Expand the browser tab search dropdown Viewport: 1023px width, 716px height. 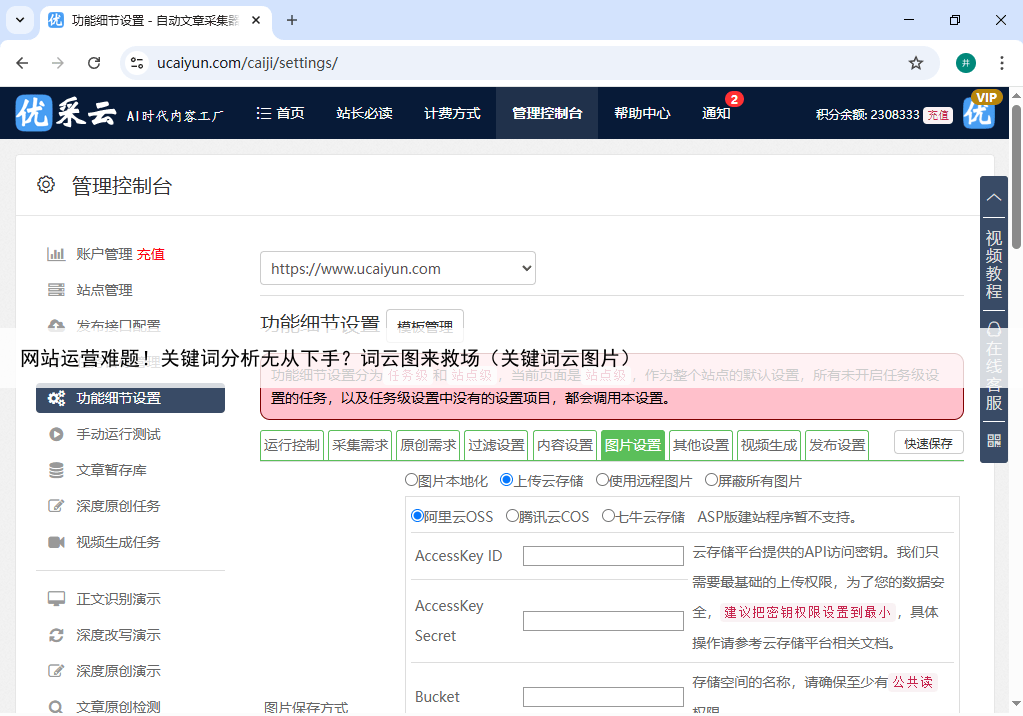click(20, 20)
